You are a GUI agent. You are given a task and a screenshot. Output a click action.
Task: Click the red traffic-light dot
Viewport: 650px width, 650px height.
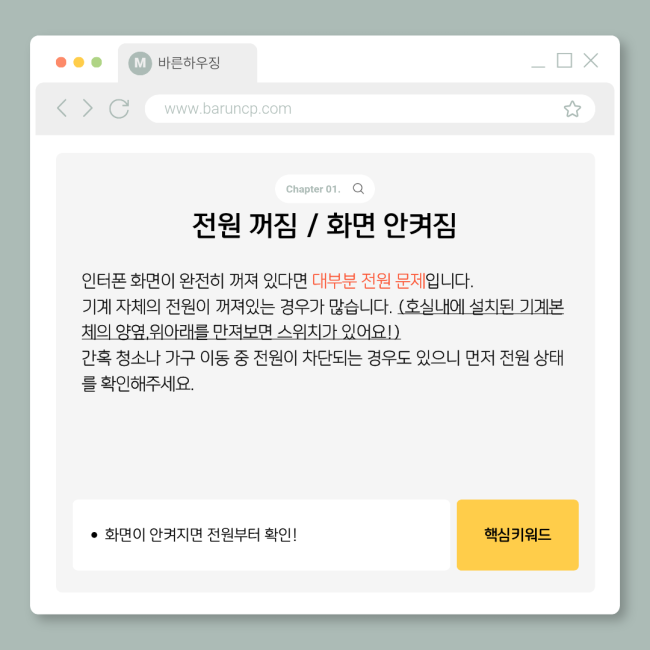(x=61, y=62)
